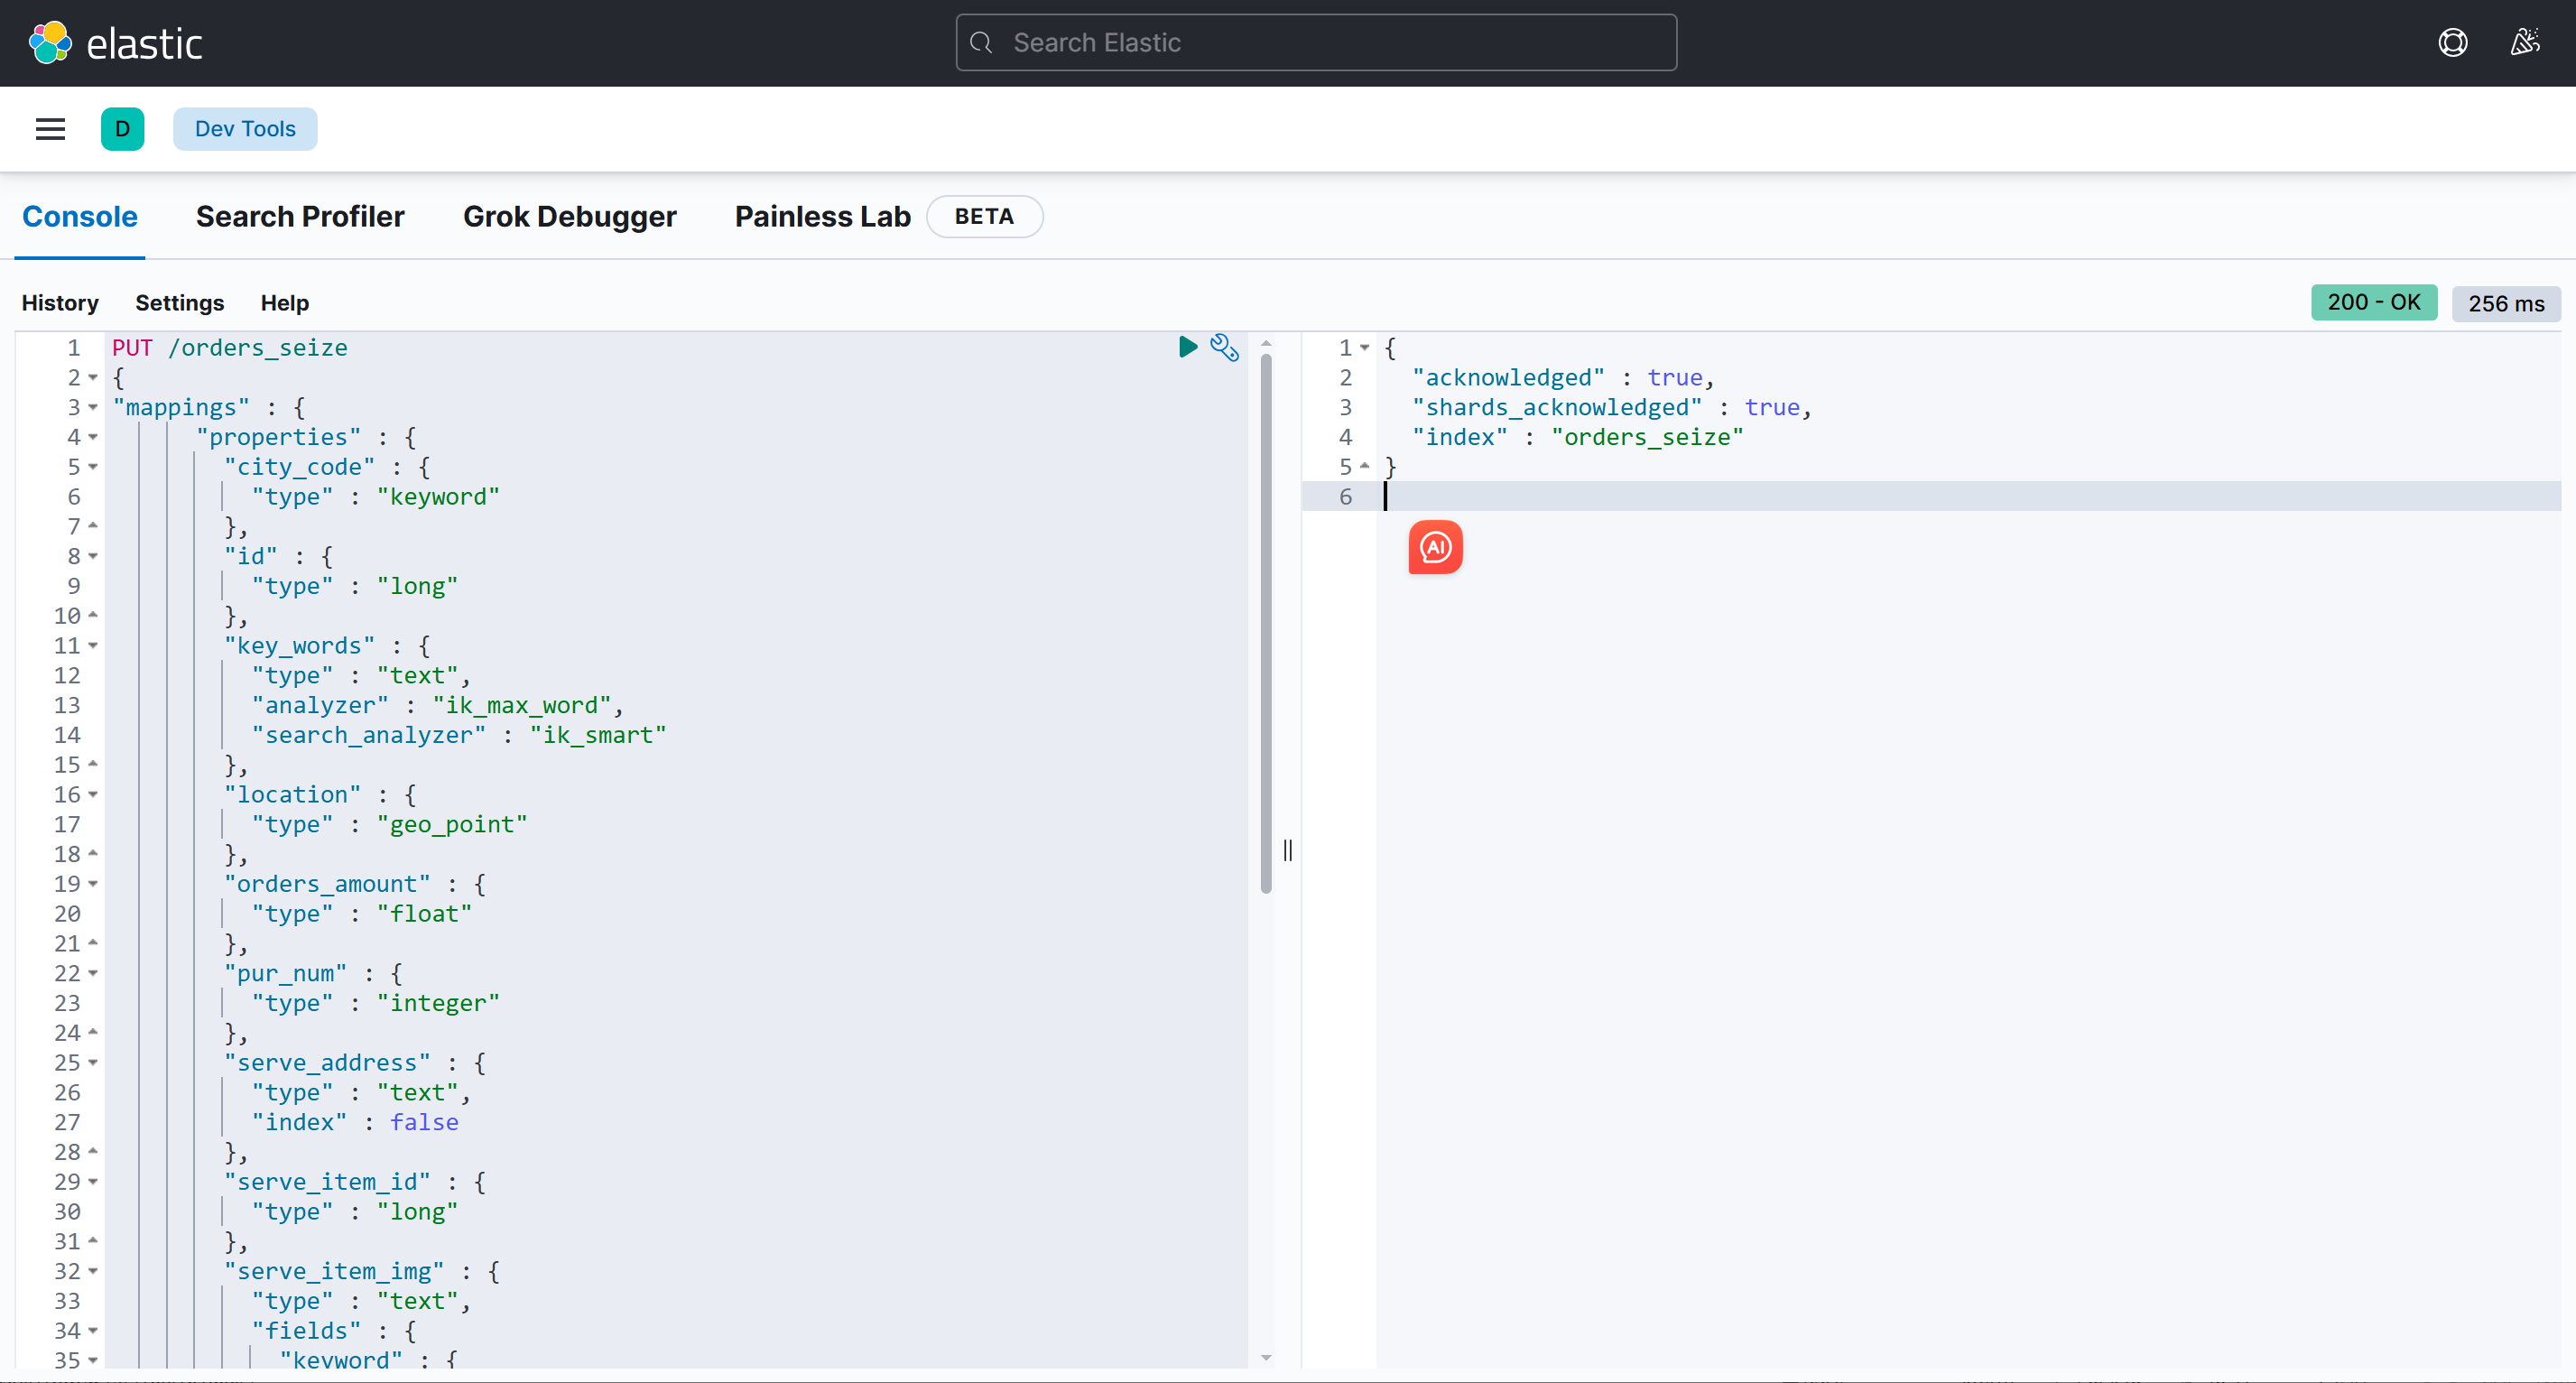Click the PUT /orders_seize request line
The image size is (2576, 1383).
click(x=230, y=348)
